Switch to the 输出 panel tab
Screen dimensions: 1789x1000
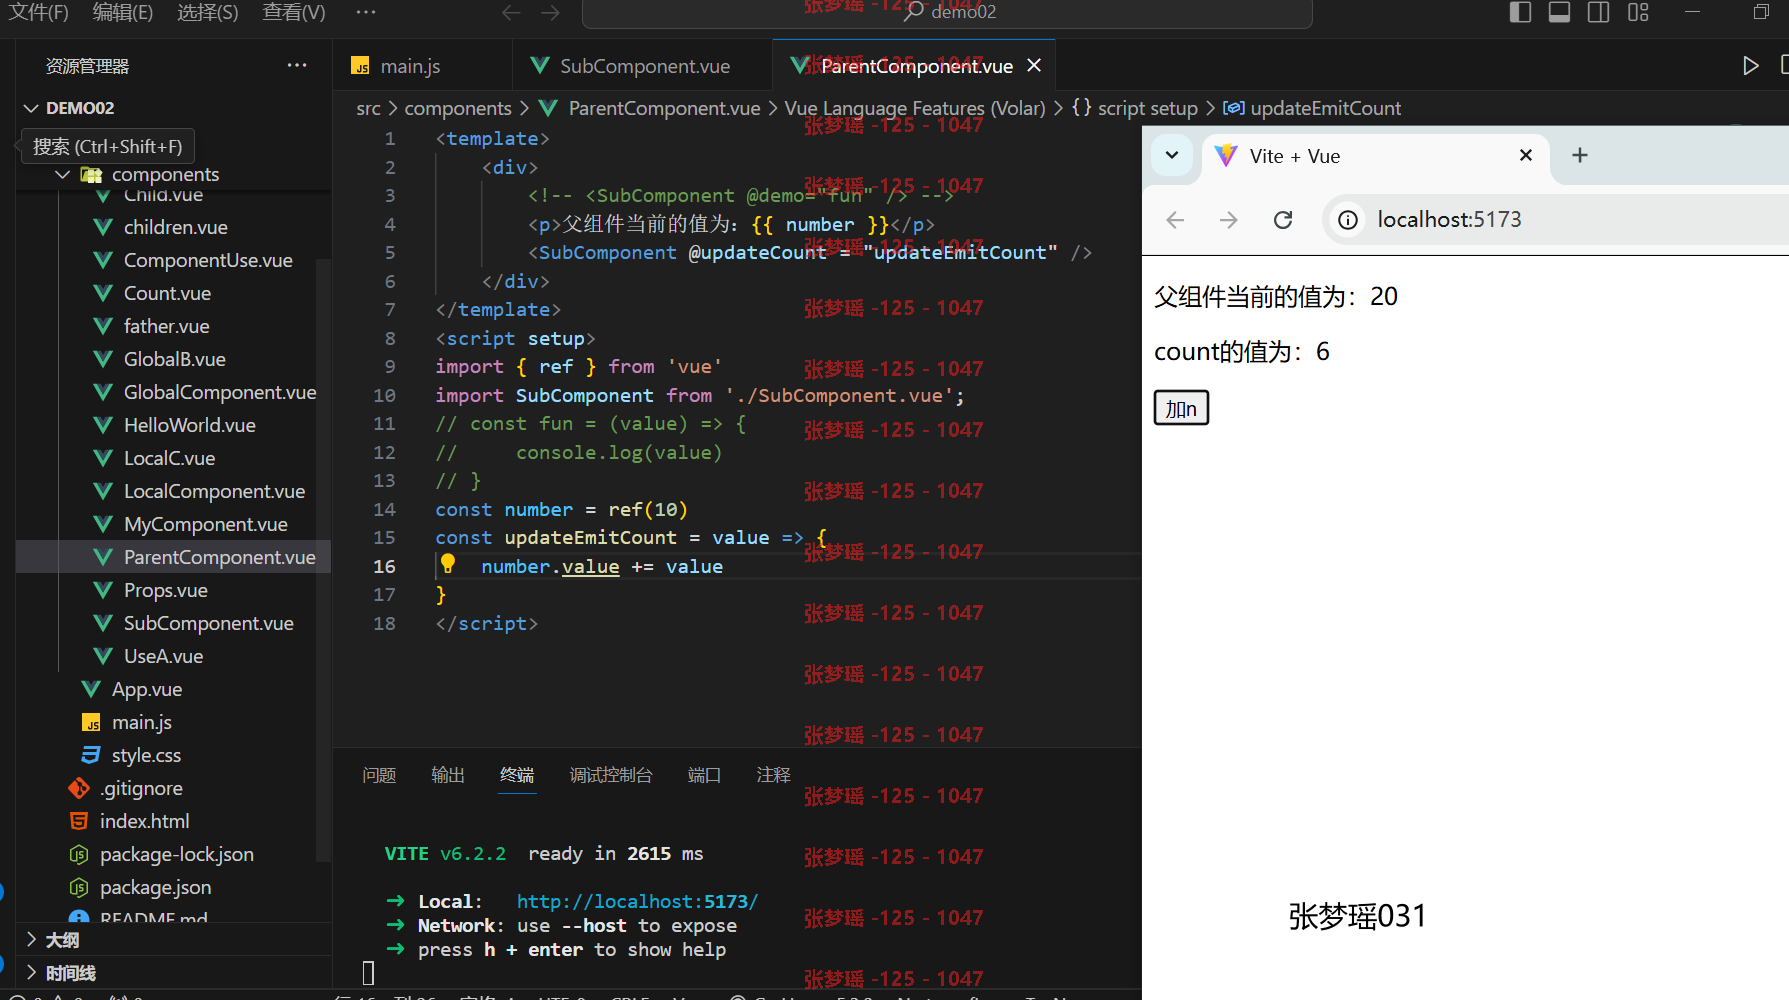point(448,775)
